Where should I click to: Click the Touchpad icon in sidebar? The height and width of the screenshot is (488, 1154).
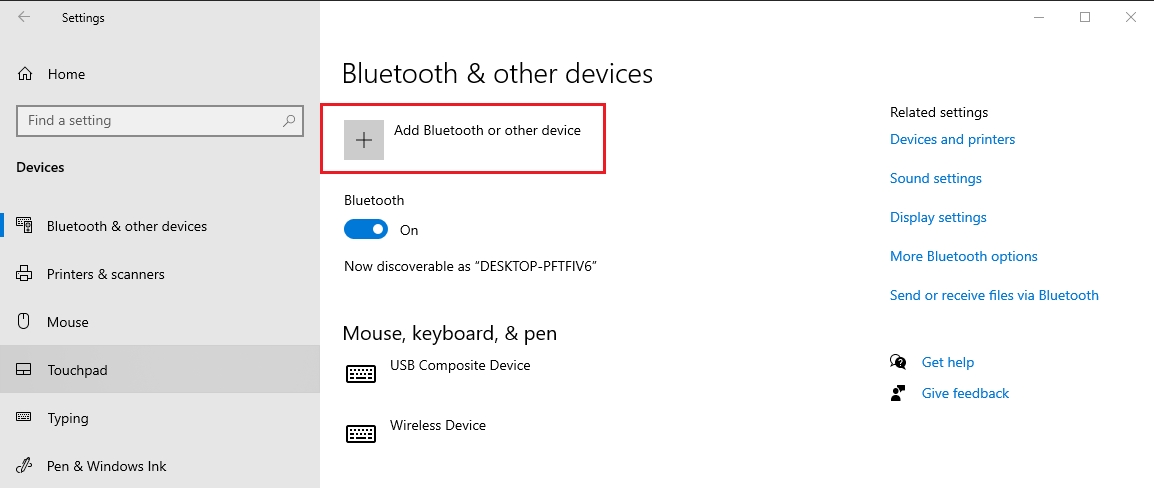25,370
